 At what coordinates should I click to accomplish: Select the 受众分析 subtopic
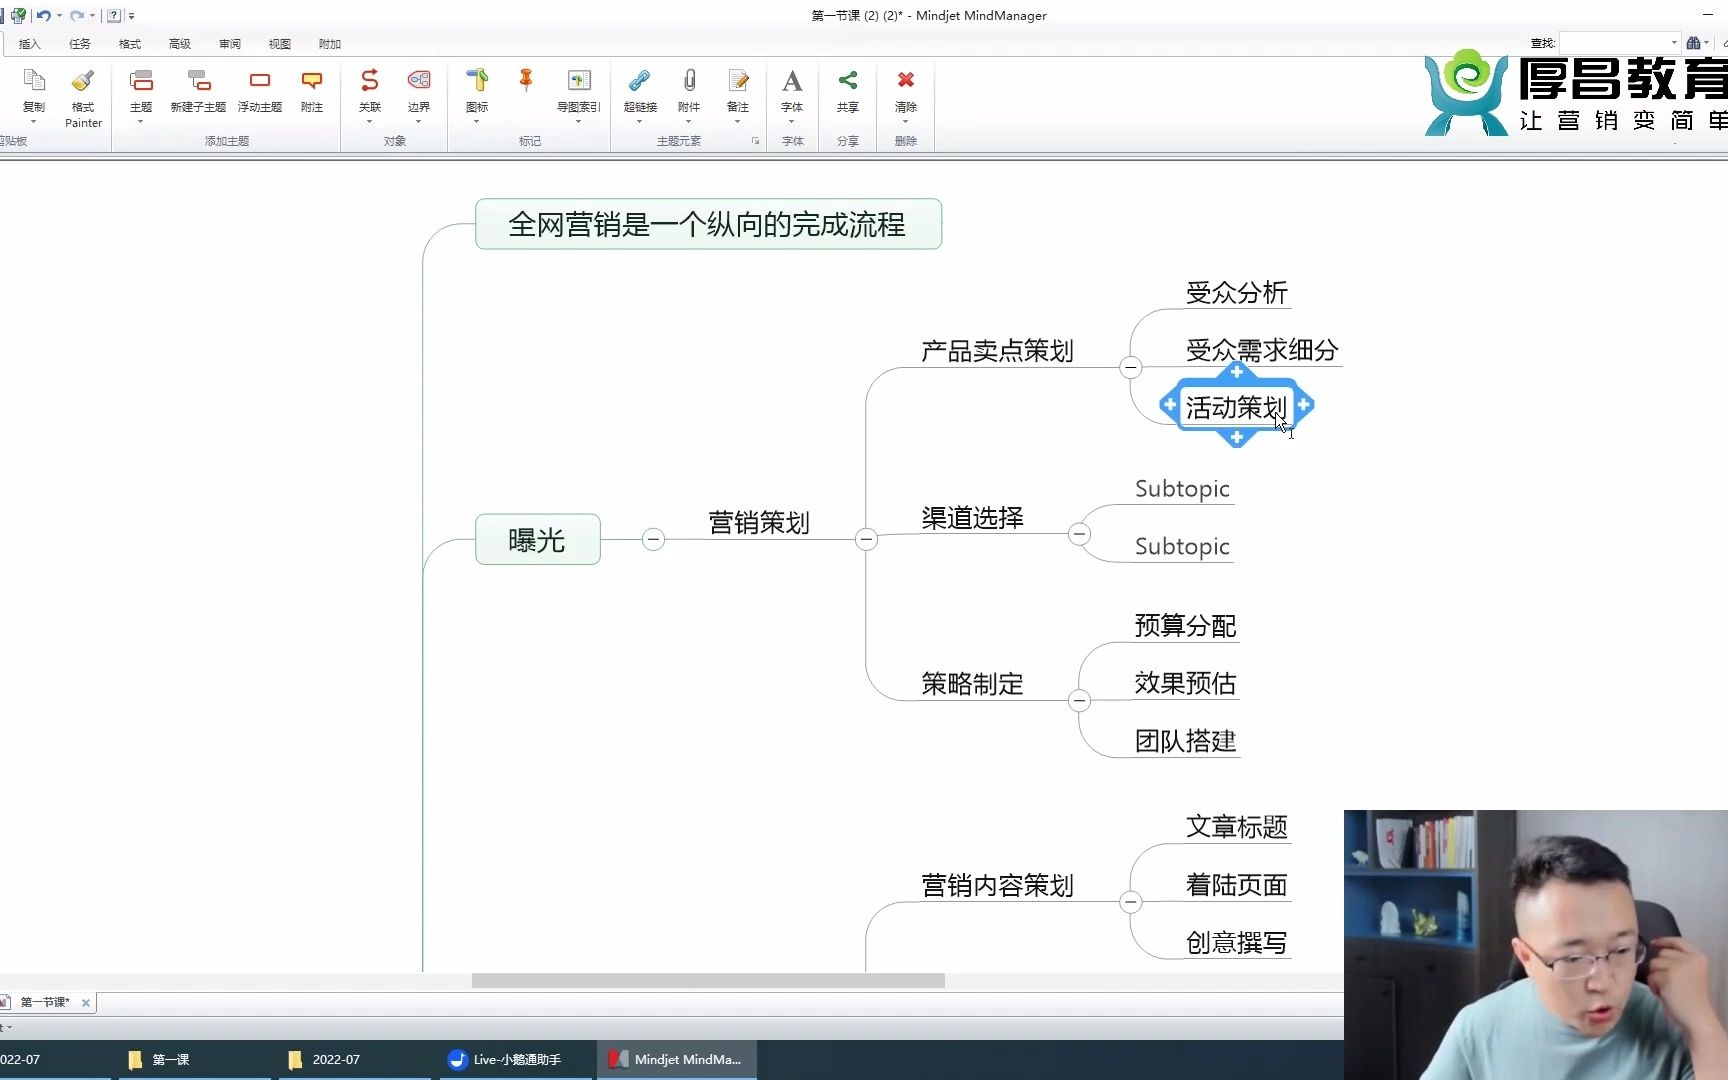[x=1237, y=293]
